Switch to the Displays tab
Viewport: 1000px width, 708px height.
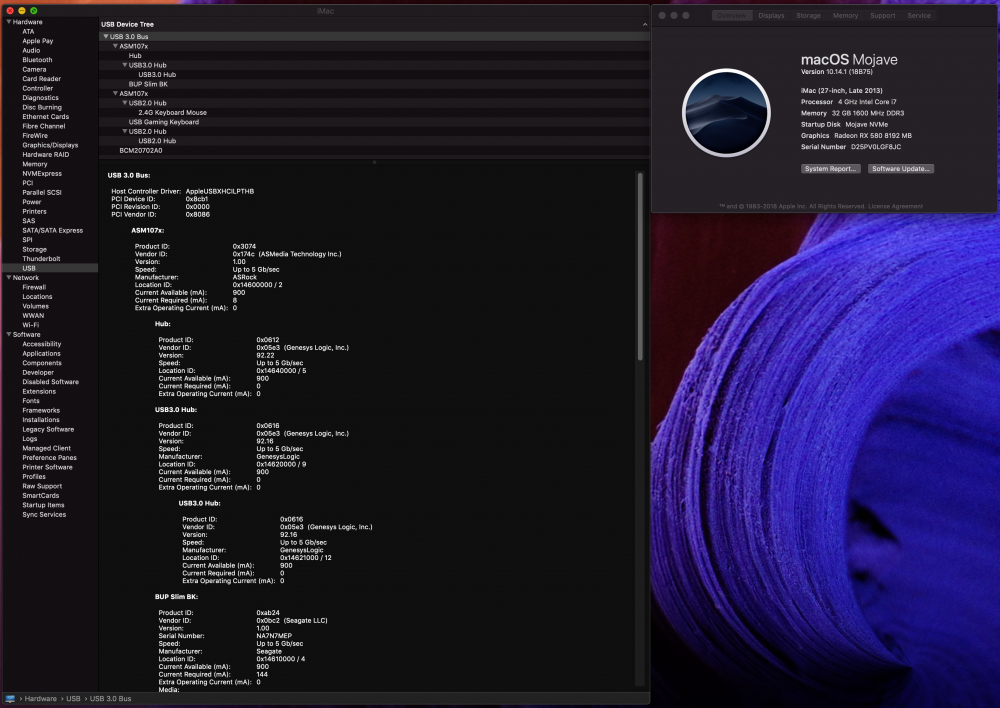pos(771,15)
